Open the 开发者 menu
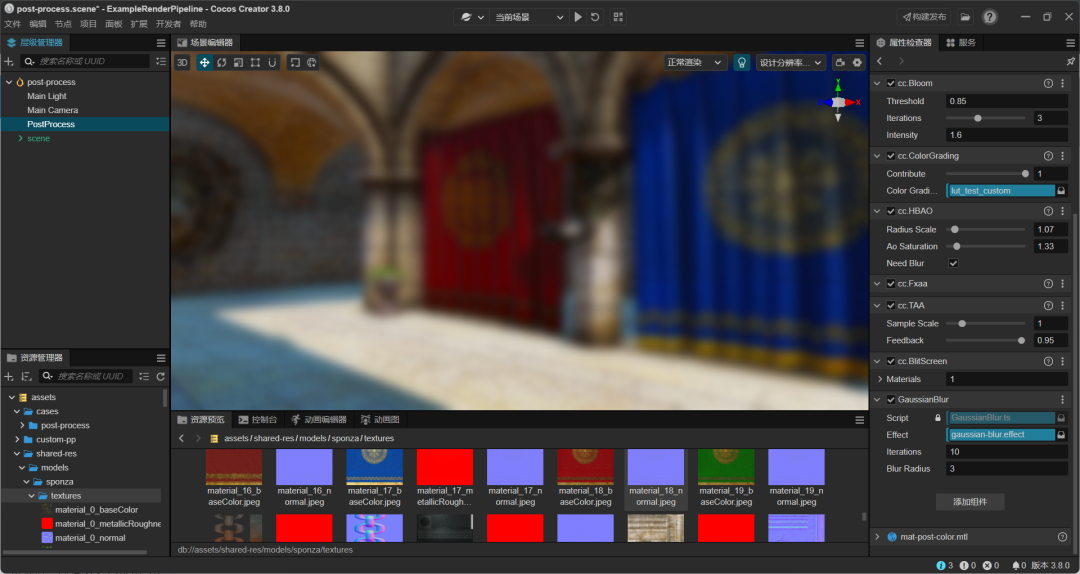This screenshot has width=1080, height=574. pos(168,24)
